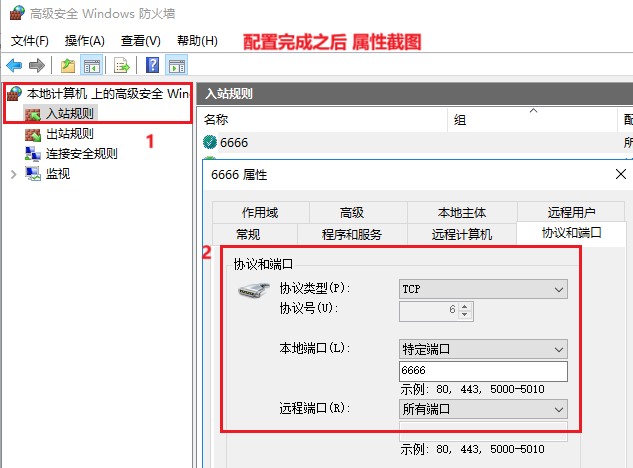Select the 协议和端口 tab
Viewport: 633px width, 468px height.
click(571, 233)
